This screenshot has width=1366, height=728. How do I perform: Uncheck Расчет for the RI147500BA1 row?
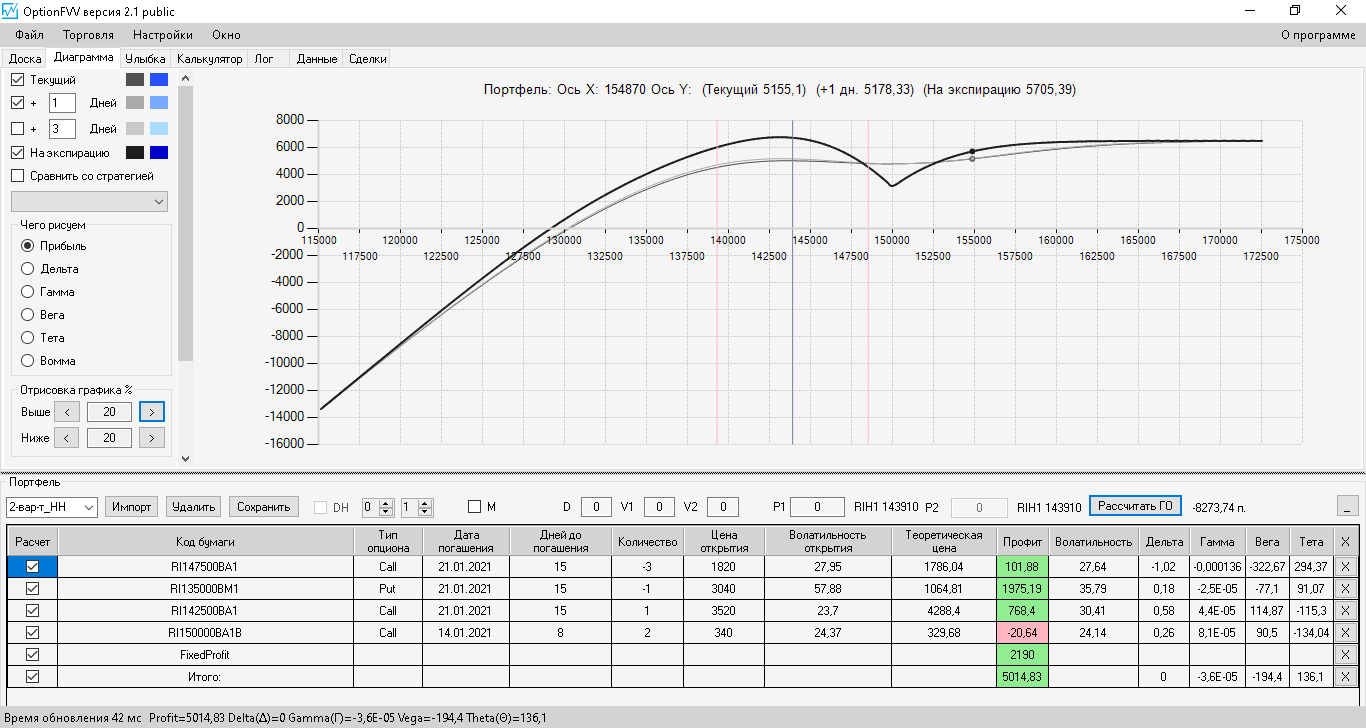32,566
